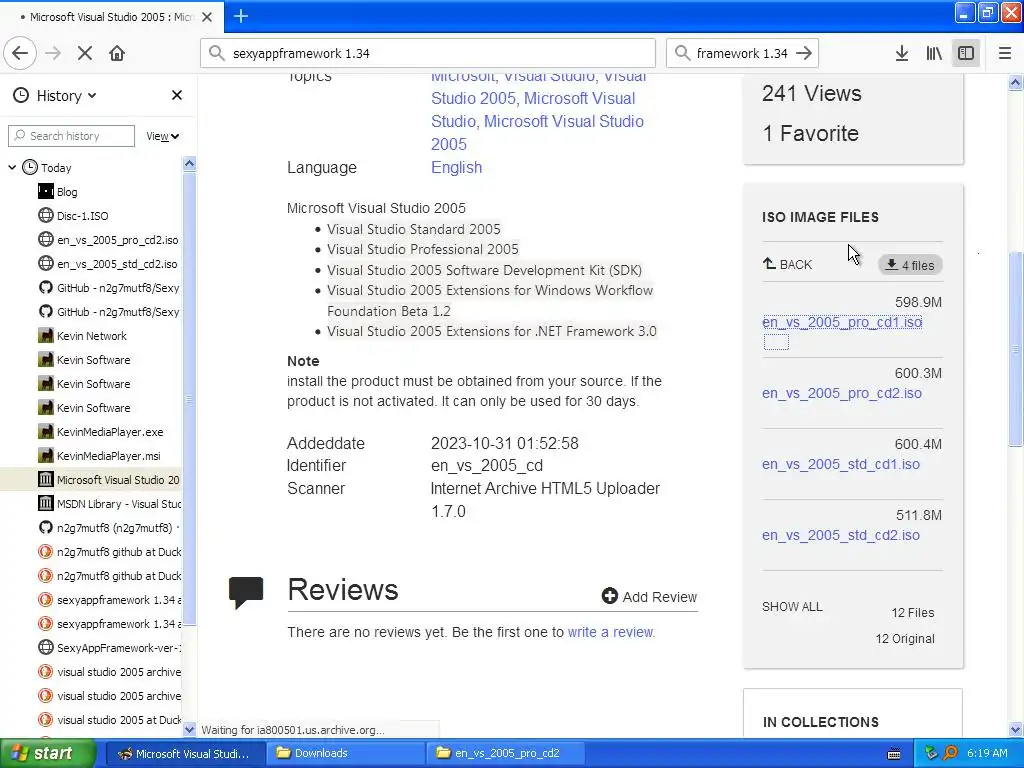Click the keyboard icon in taskbar
The width and height of the screenshot is (1024, 768).
[x=894, y=754]
